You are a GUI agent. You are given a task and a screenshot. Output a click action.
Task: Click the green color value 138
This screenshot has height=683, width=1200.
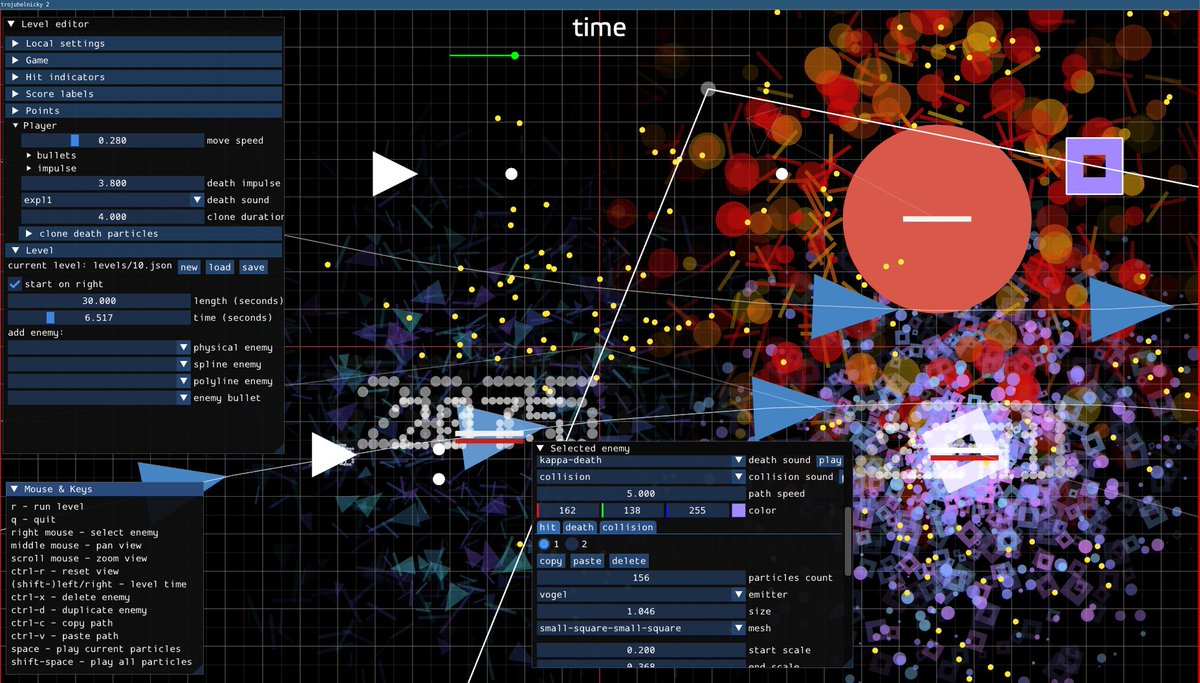(633, 511)
